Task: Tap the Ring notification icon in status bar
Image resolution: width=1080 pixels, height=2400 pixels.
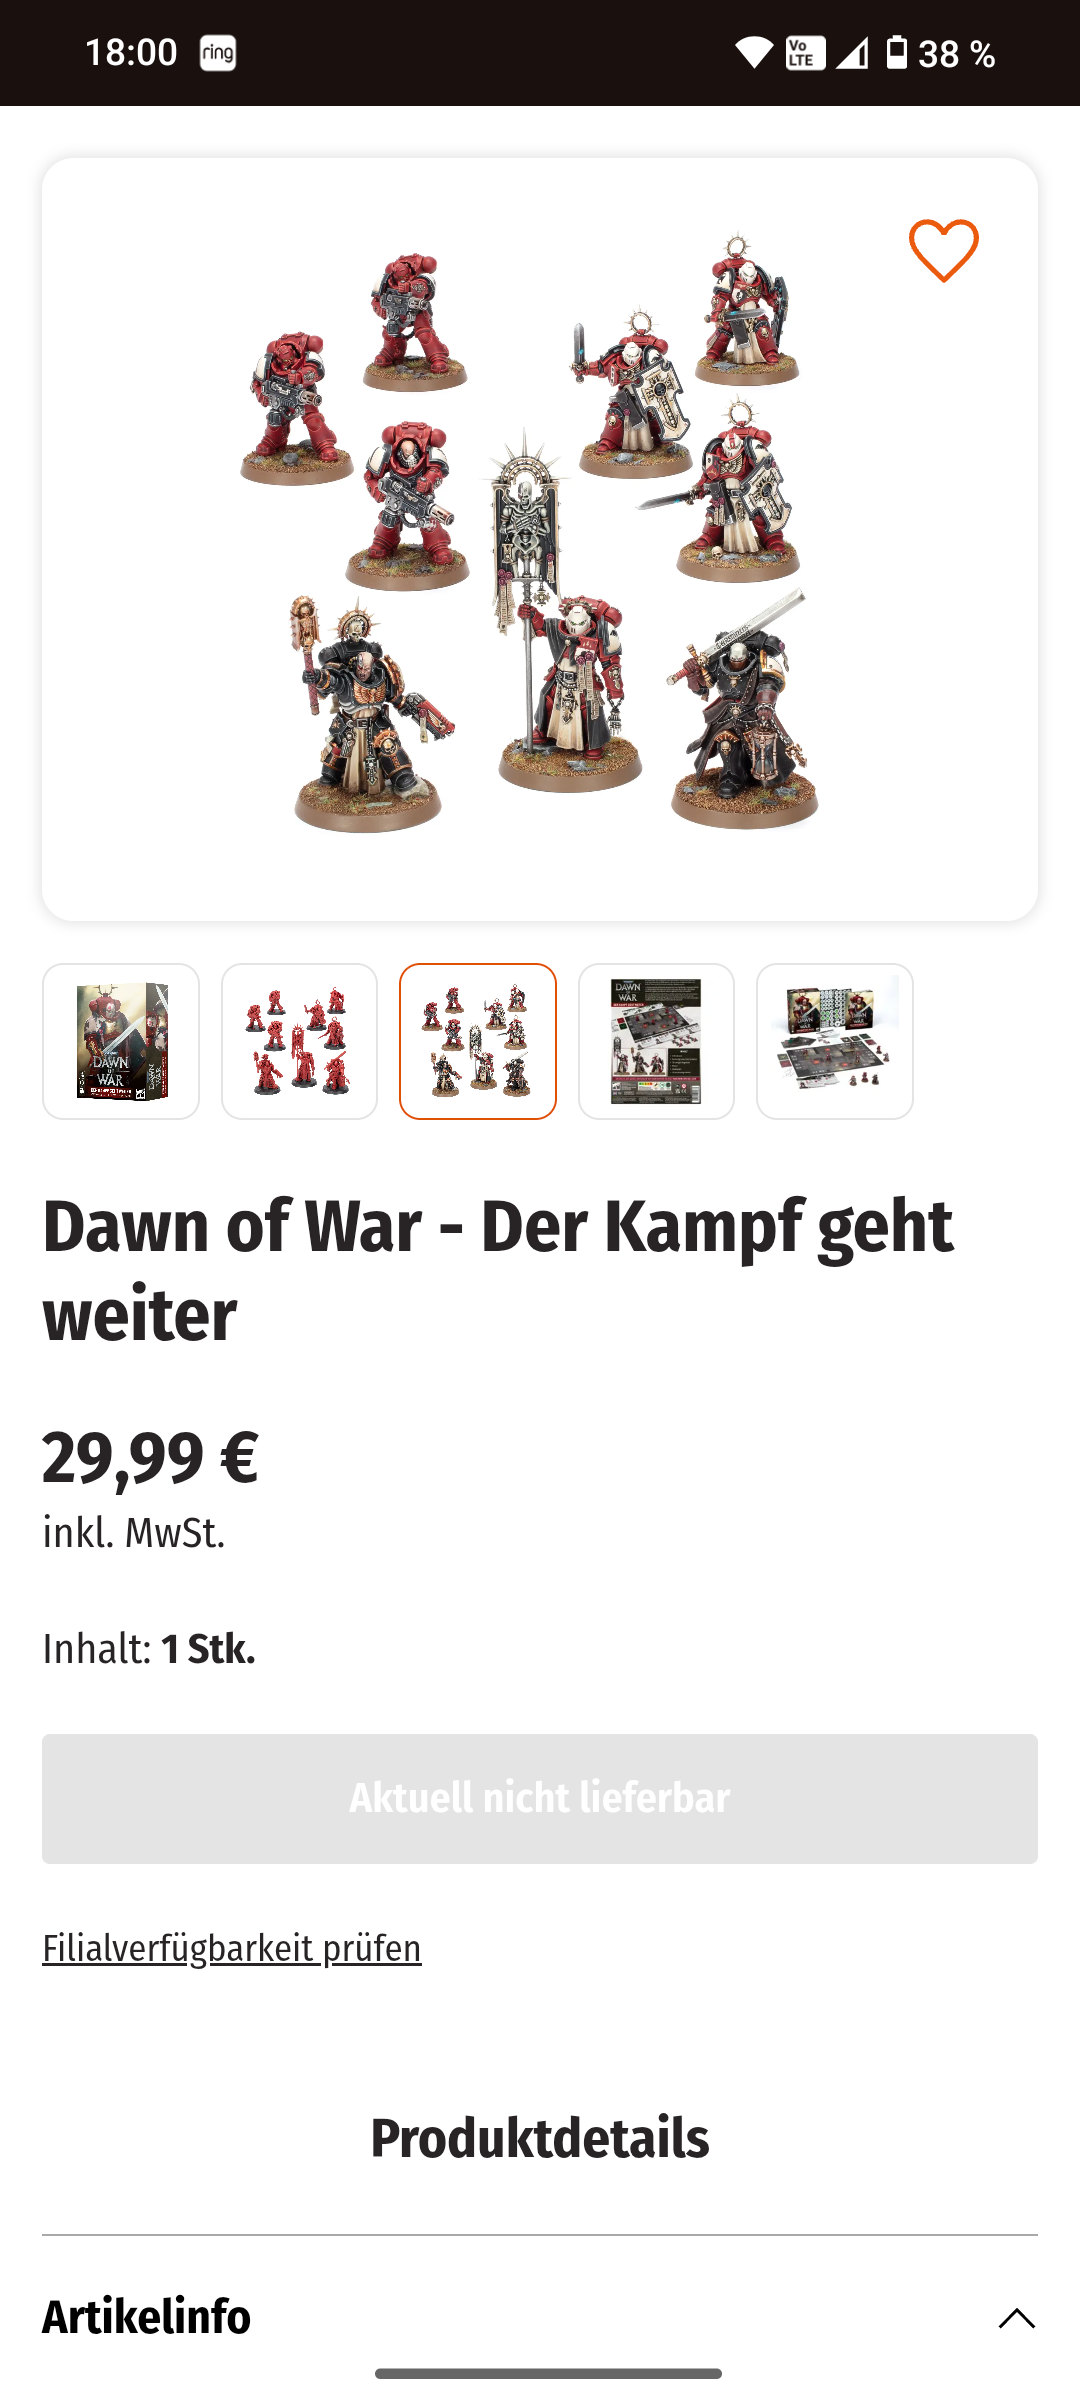Action: 217,53
